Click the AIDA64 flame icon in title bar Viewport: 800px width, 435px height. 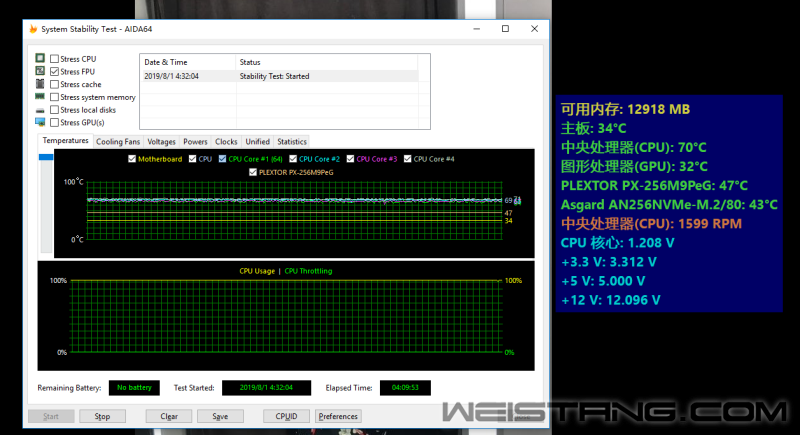pyautogui.click(x=33, y=29)
